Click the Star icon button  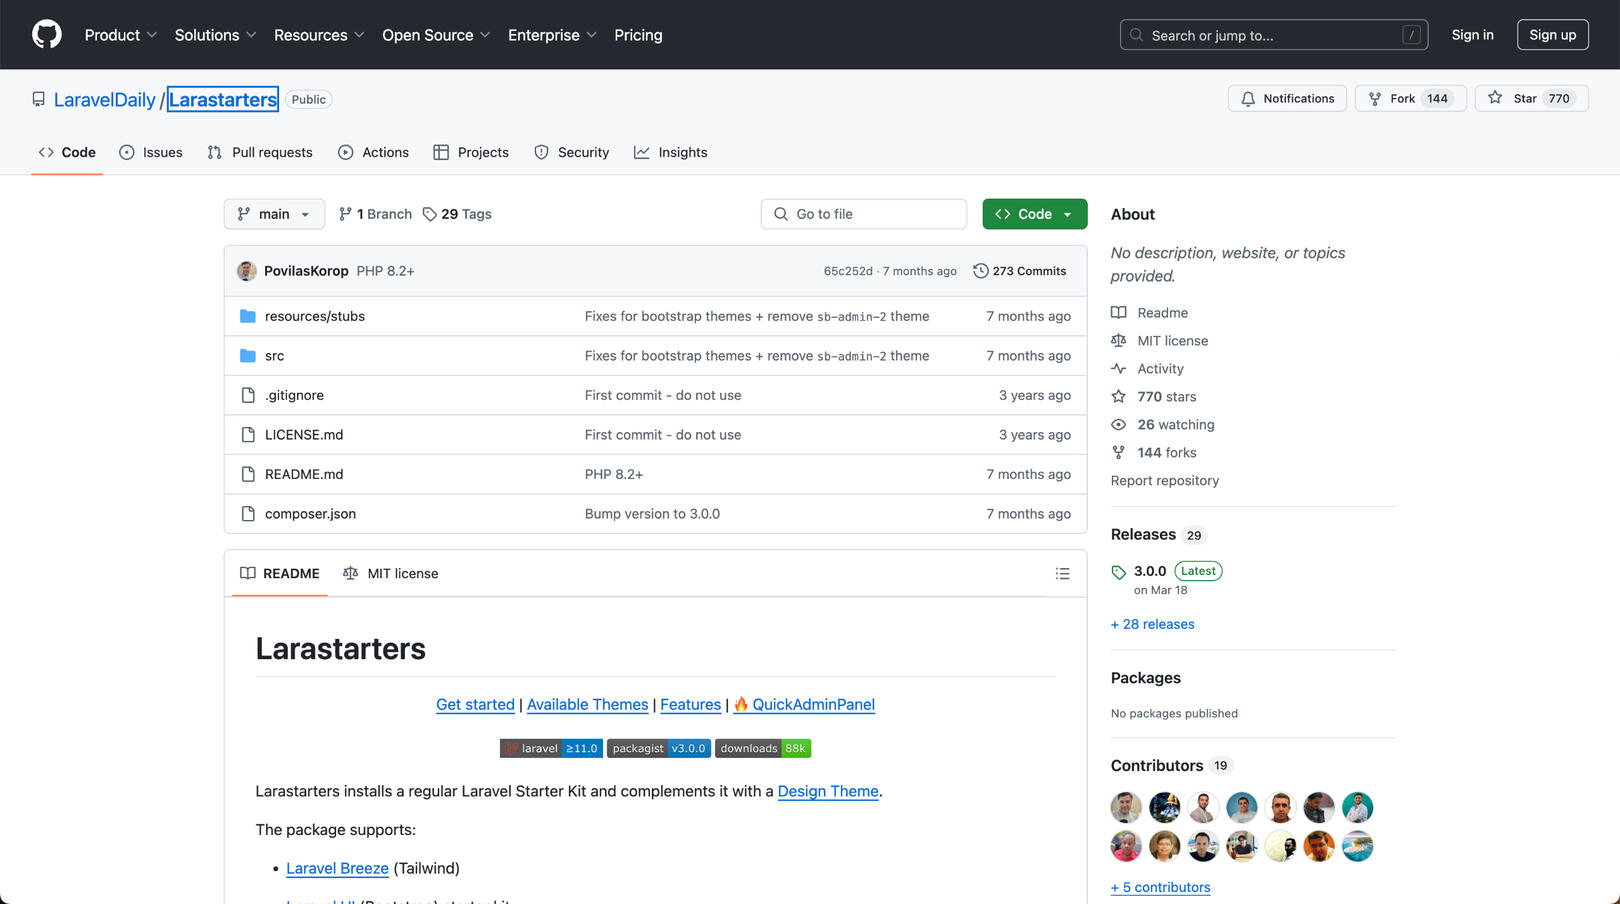[1495, 98]
